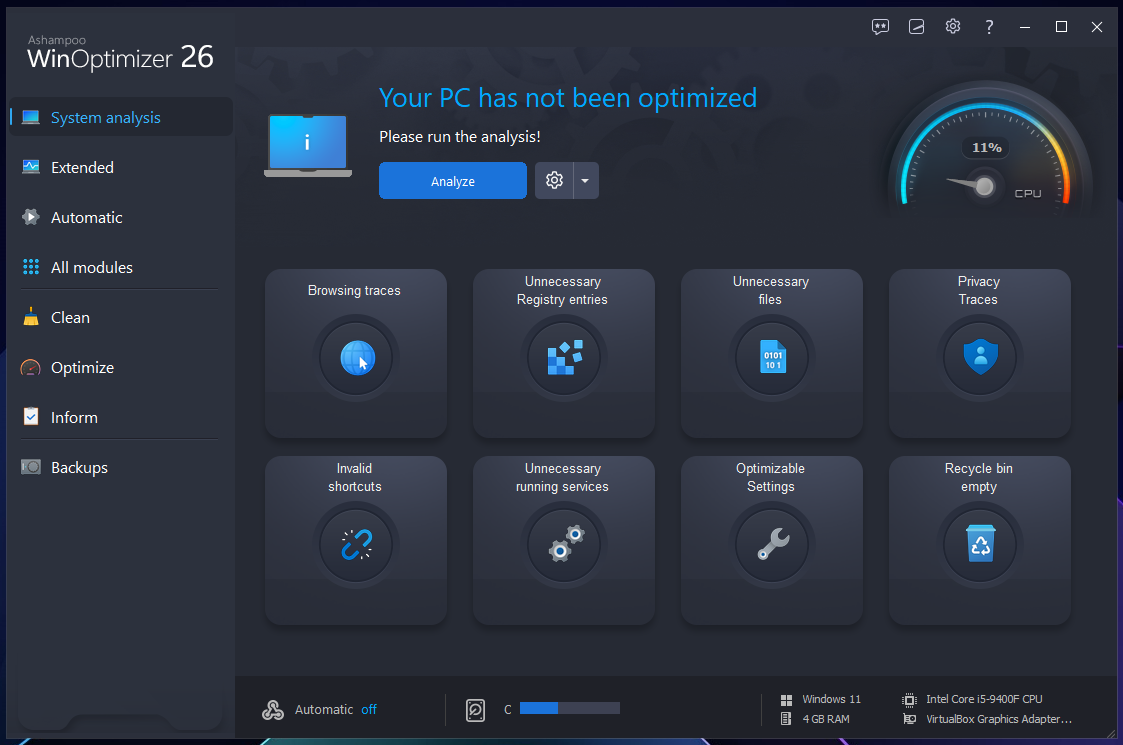Screen dimensions: 1123x745
Task: Click the Optimizable Settings wrench icon
Action: (772, 545)
